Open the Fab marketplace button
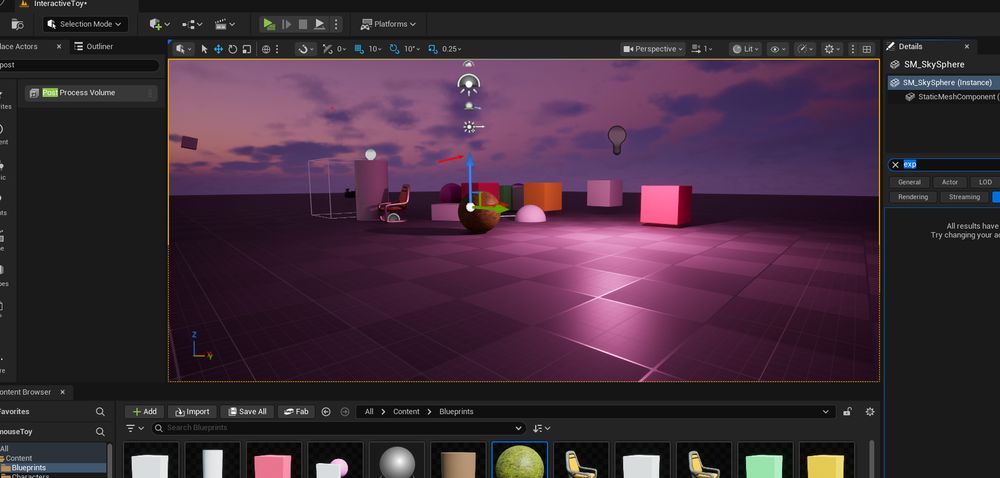Screen dimensions: 1000x478 tap(297, 412)
